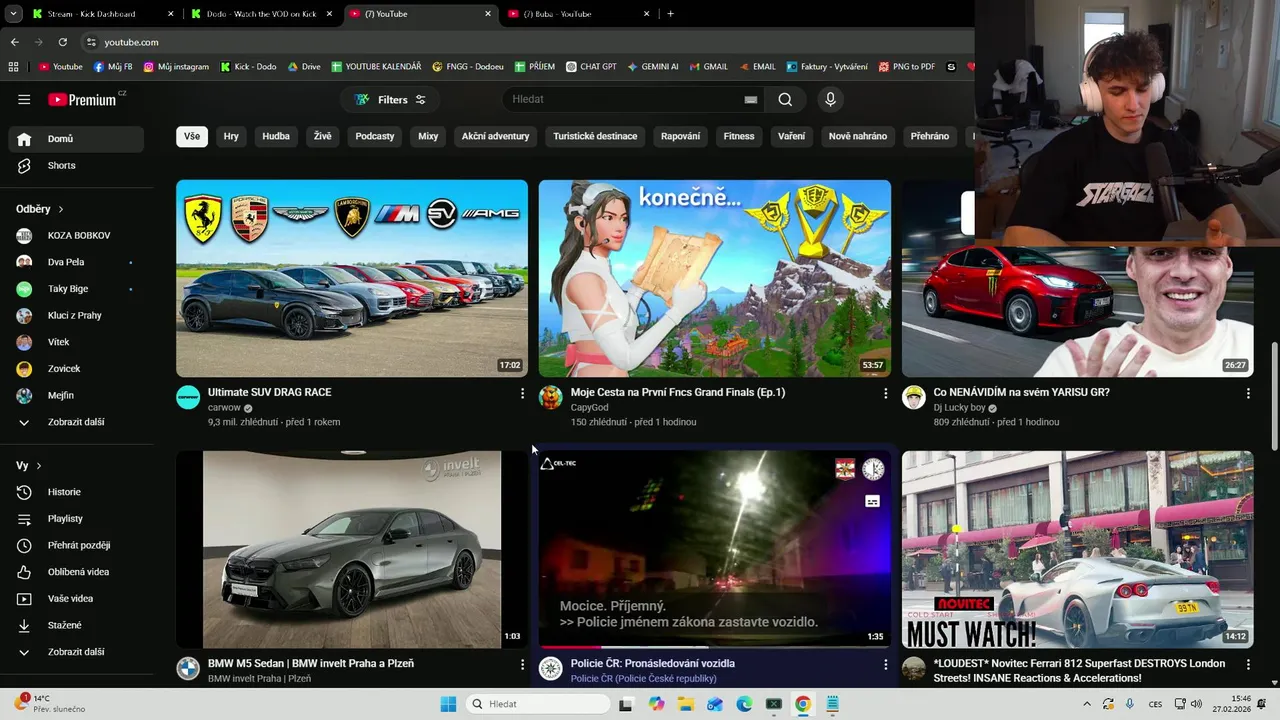The width and height of the screenshot is (1280, 720).
Task: Reload the page with browser refresh icon
Action: [62, 42]
